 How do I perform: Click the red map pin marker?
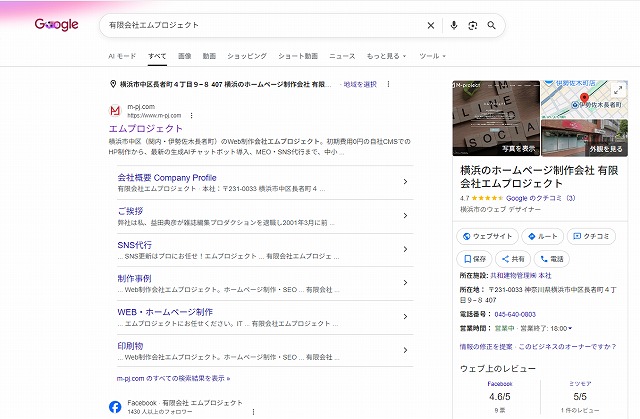[584, 98]
